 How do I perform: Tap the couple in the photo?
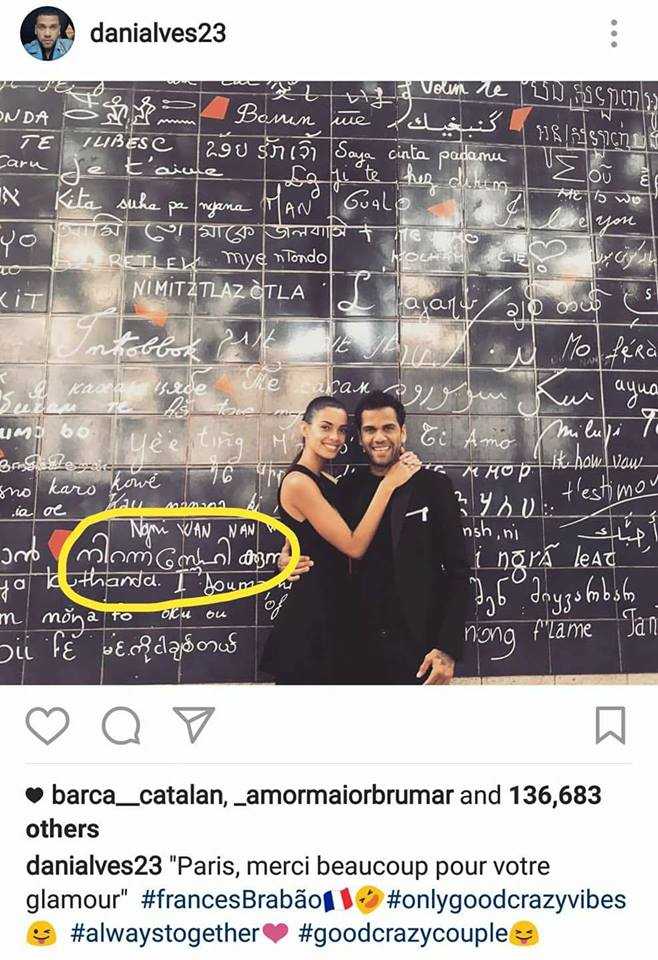click(x=365, y=538)
